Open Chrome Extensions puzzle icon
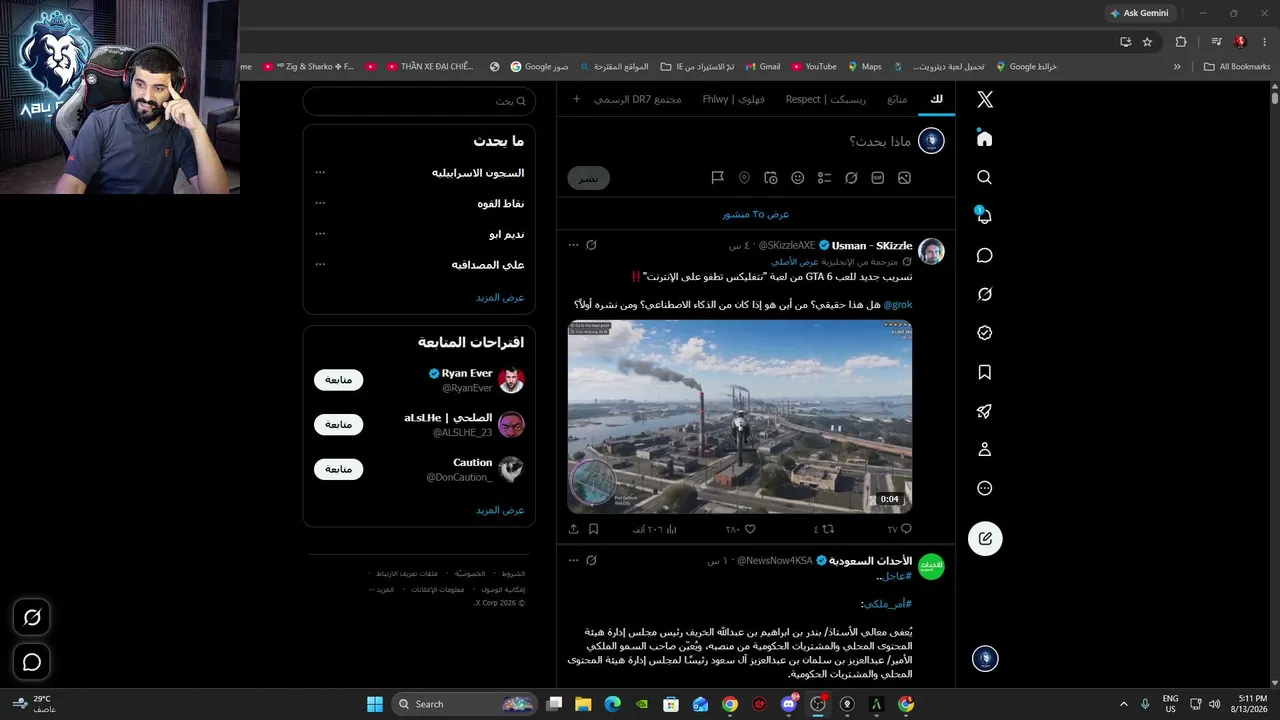The image size is (1280, 720). [1181, 42]
